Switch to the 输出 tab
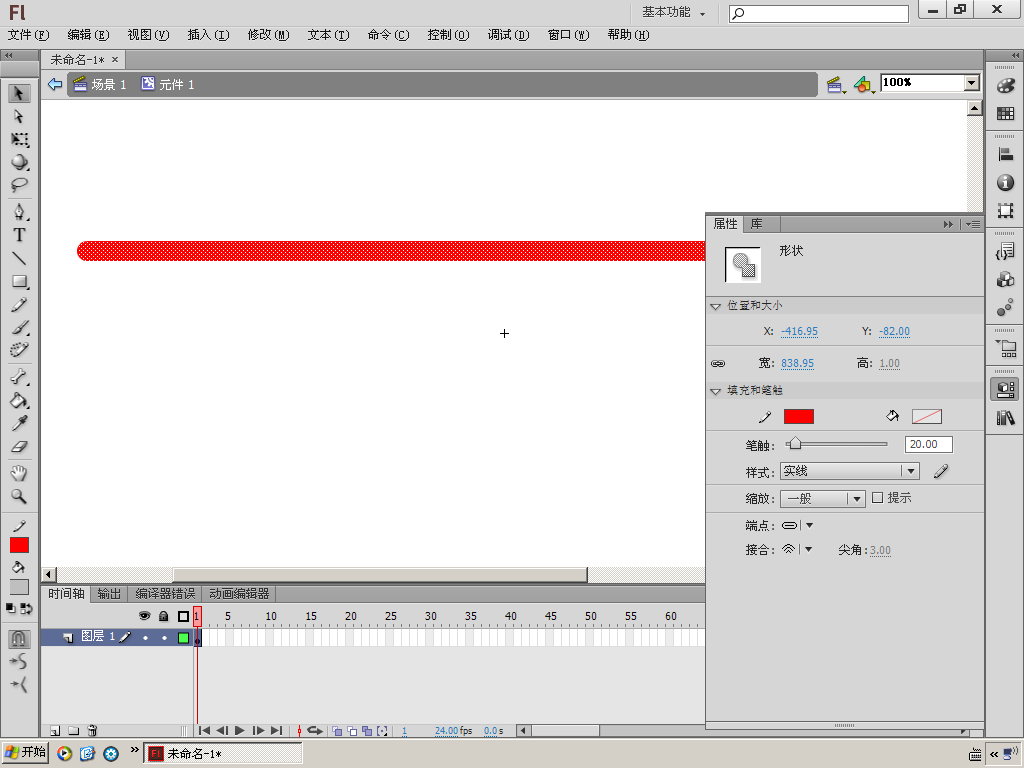 (109, 594)
